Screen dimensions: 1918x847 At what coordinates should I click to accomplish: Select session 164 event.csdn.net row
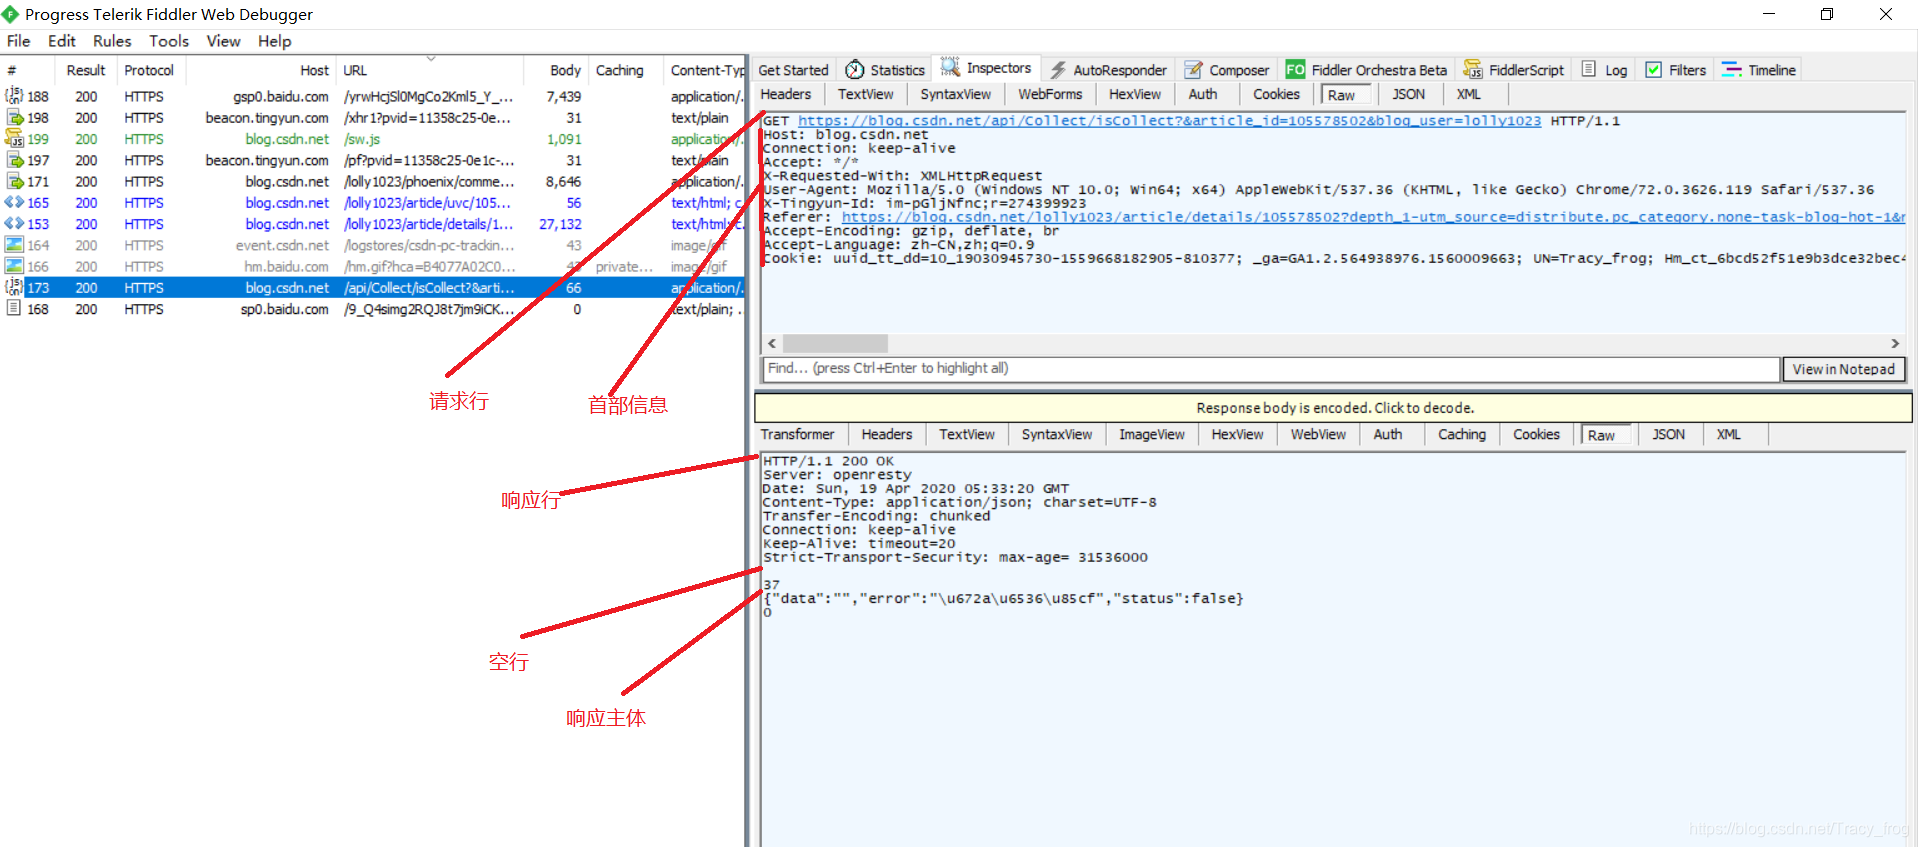[372, 245]
